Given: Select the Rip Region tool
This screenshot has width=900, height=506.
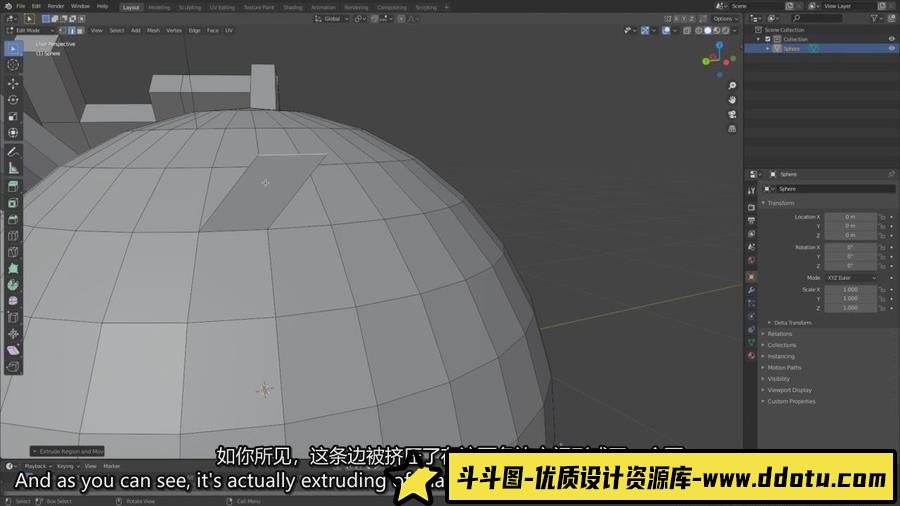Looking at the screenshot, I should click(x=13, y=367).
